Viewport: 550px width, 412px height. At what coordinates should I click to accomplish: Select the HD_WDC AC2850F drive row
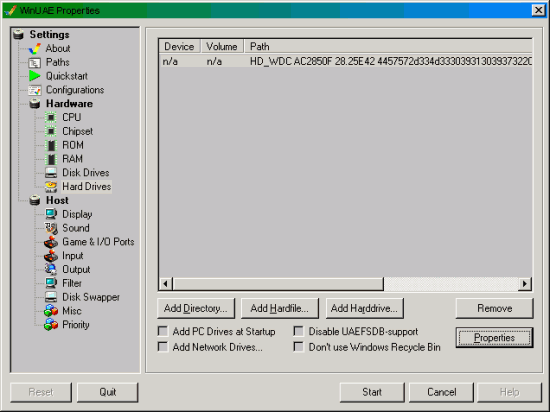point(346,61)
